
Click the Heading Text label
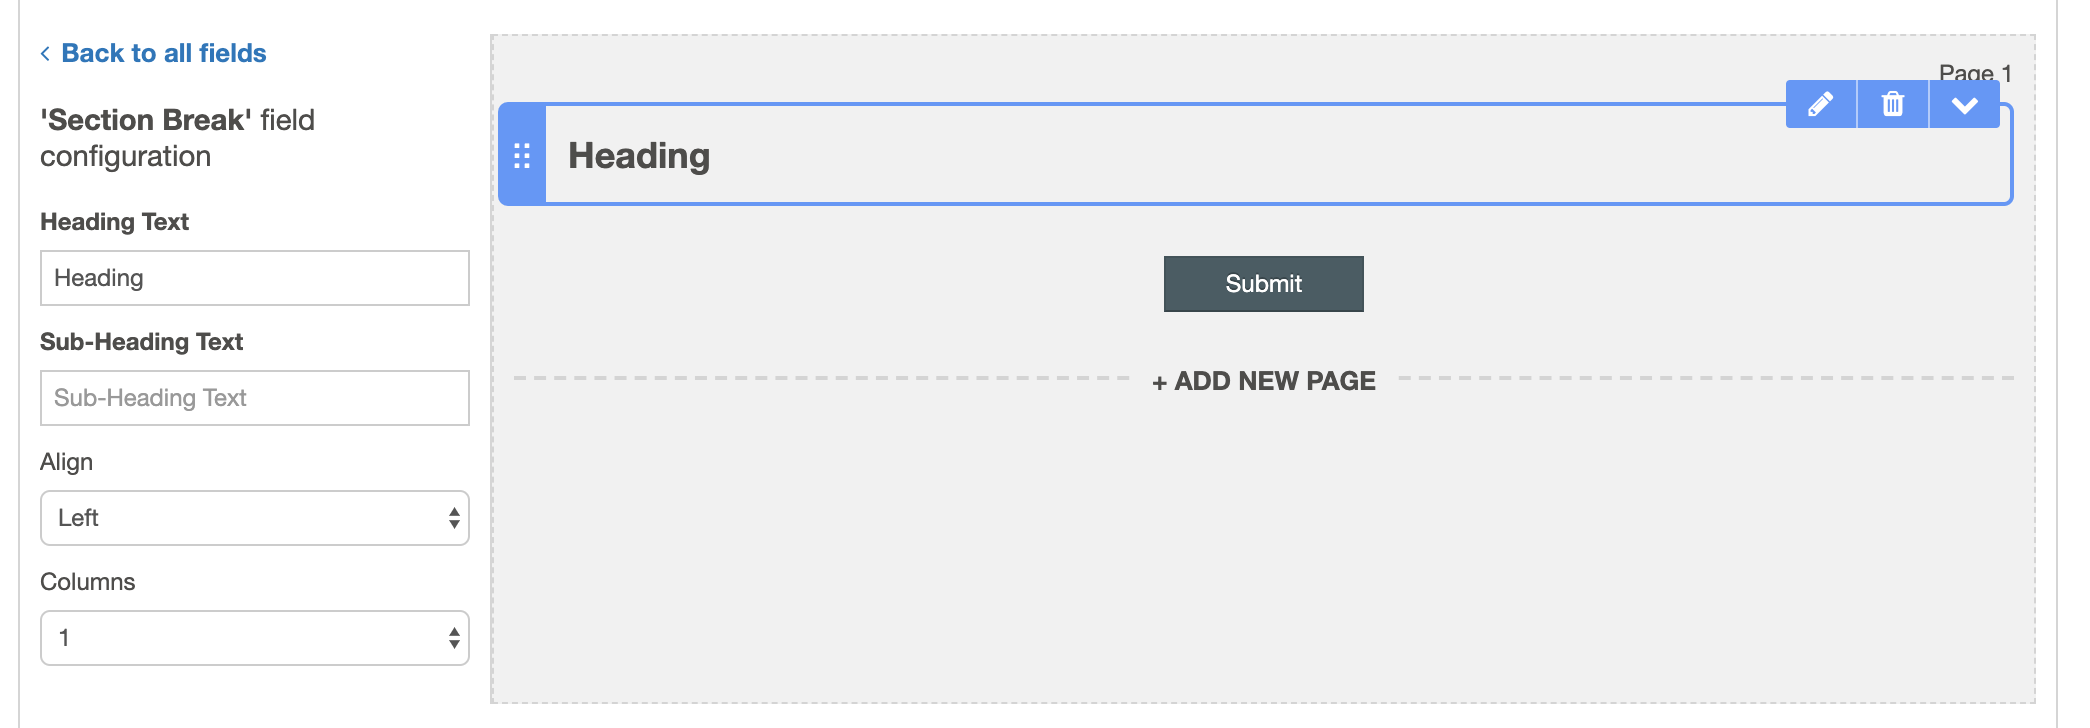click(114, 222)
